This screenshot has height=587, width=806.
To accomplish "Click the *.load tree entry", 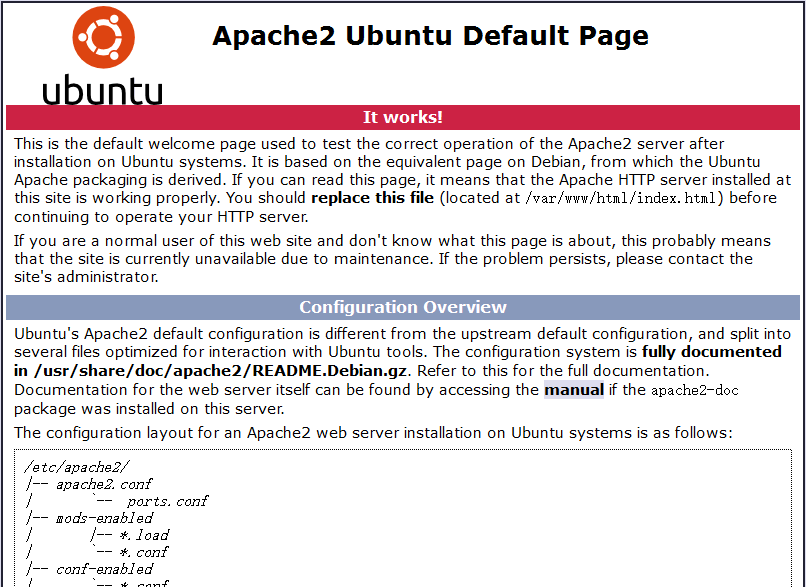I will pos(144,535).
